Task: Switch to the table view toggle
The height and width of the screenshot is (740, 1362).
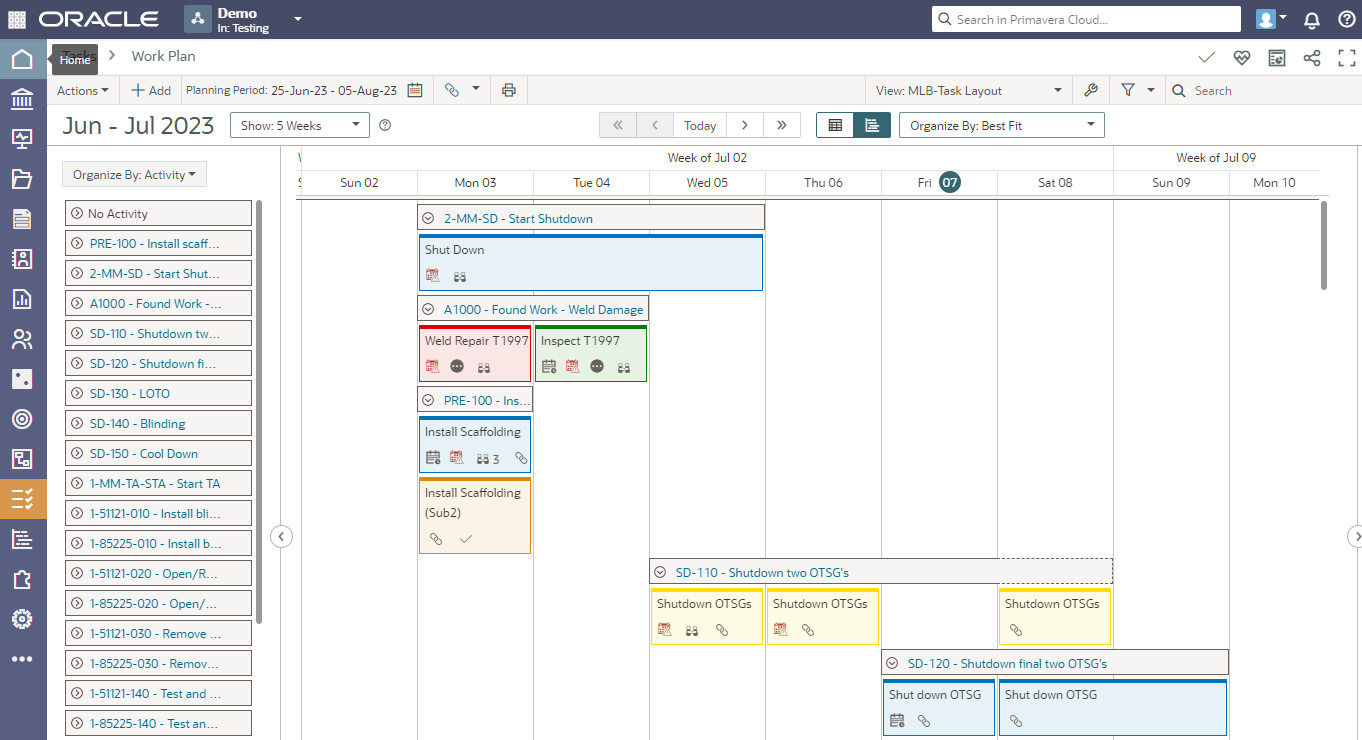Action: click(x=835, y=124)
